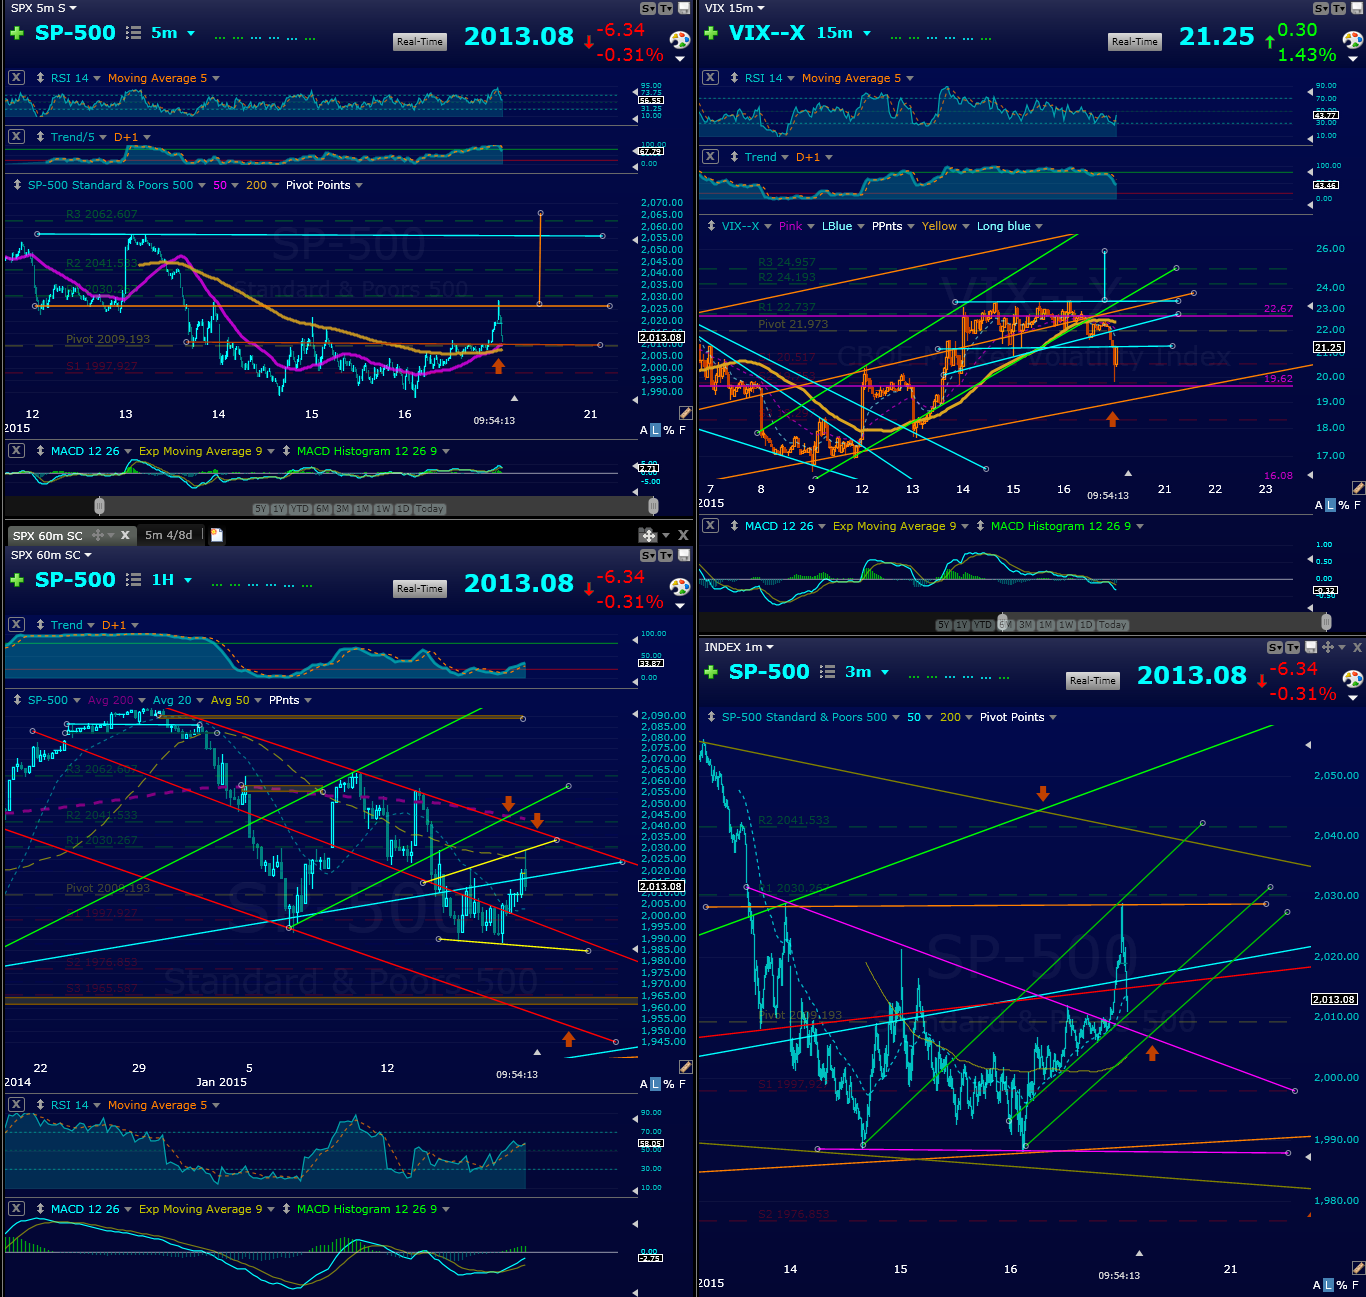
Task: Expand MACD Histogram 12 26 9 dropdown in SPX 60m
Action: (446, 1210)
